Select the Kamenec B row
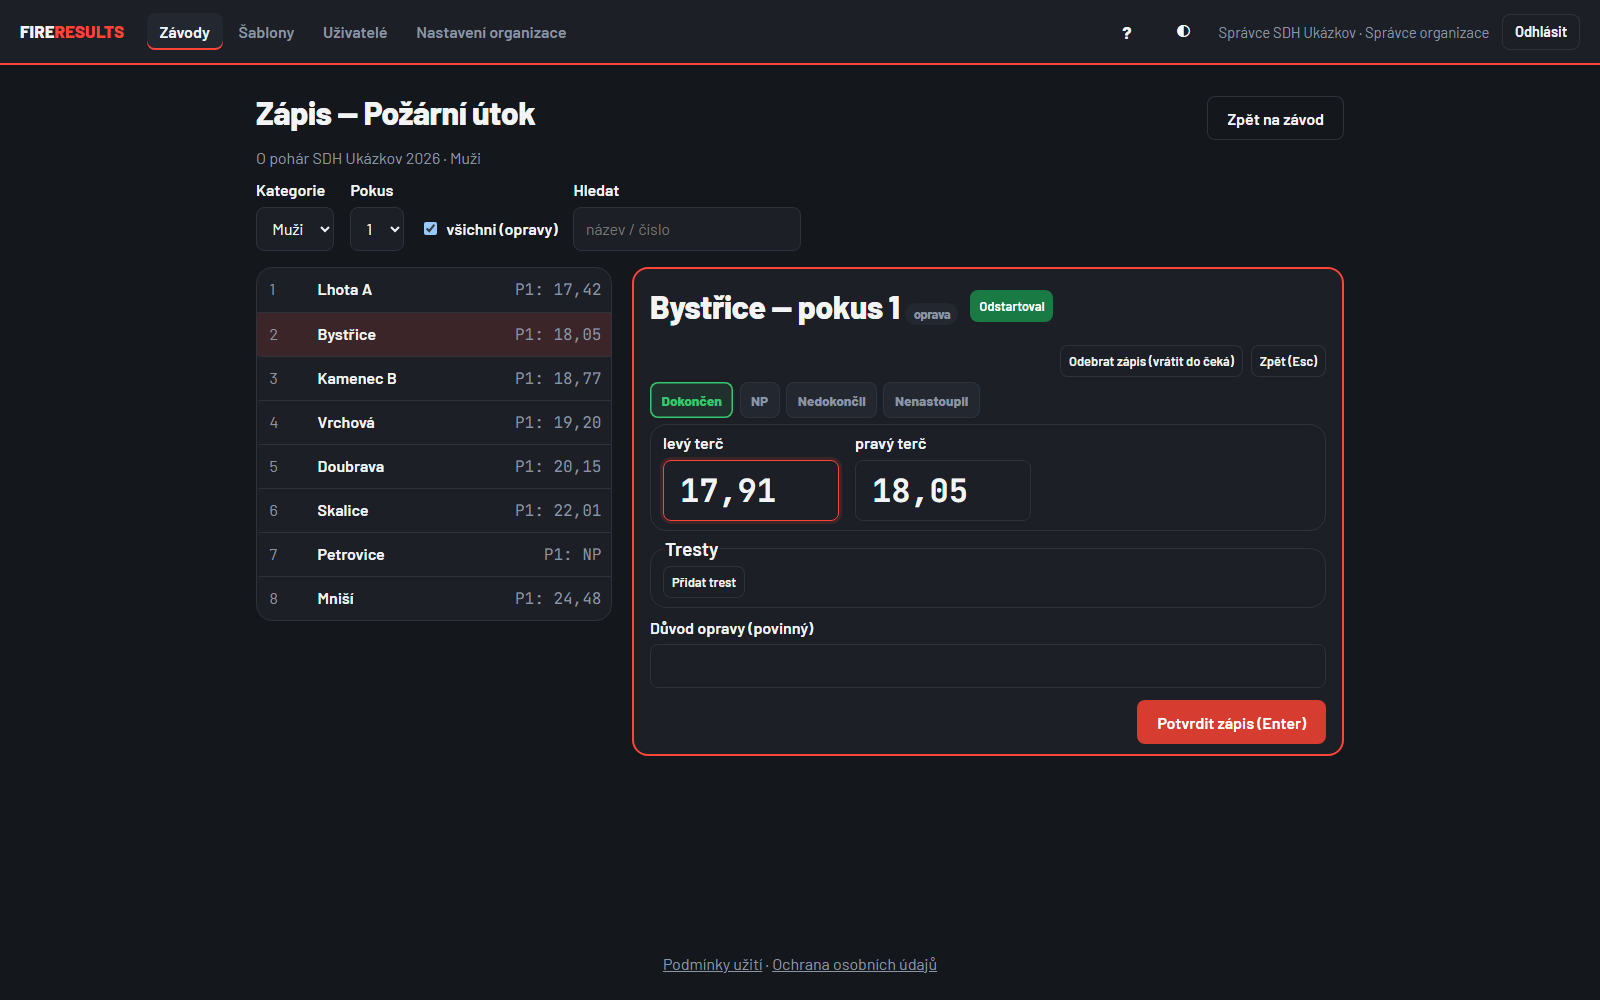 point(434,378)
